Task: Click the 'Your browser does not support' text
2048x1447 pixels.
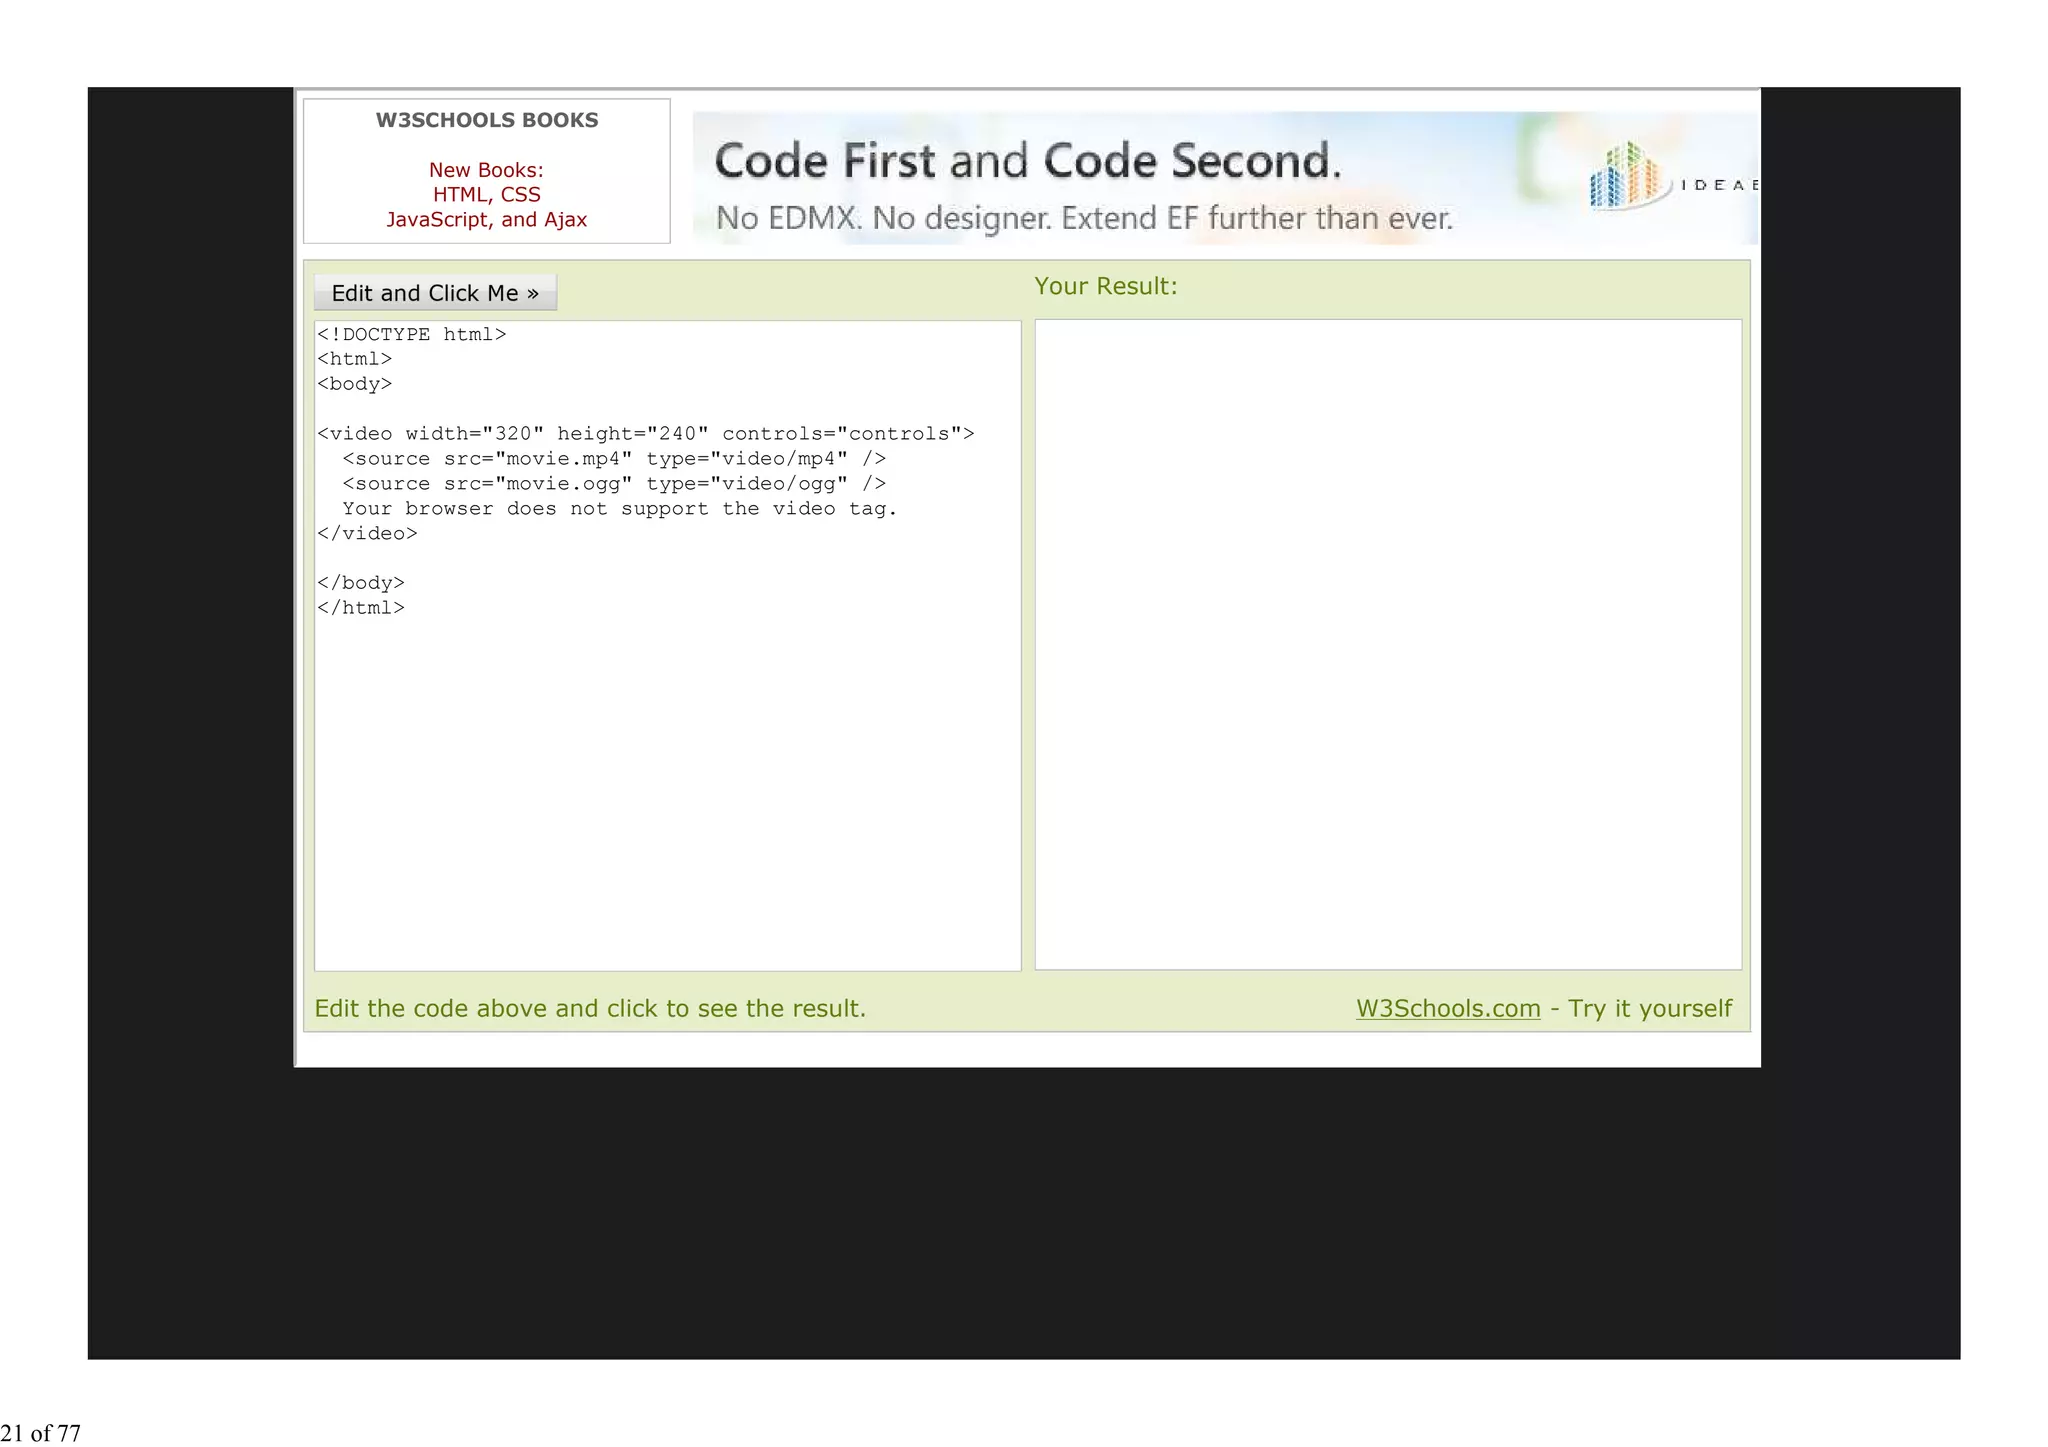Action: 619,508
